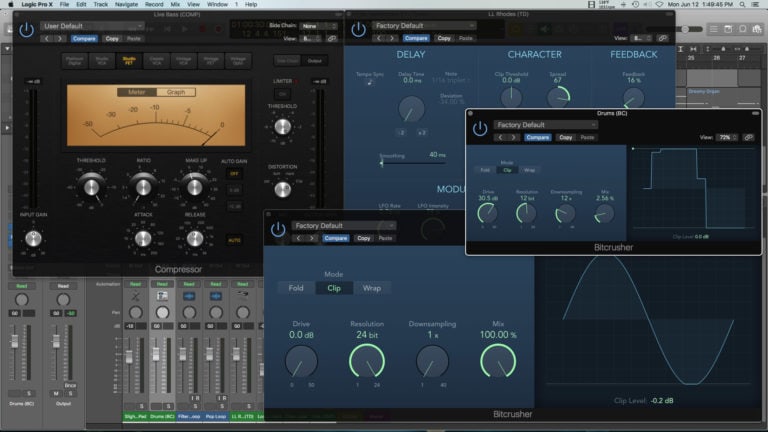Screen dimensions: 768x432
Task: Click the link icon in the LL Rhodes plugin header
Action: tap(662, 38)
